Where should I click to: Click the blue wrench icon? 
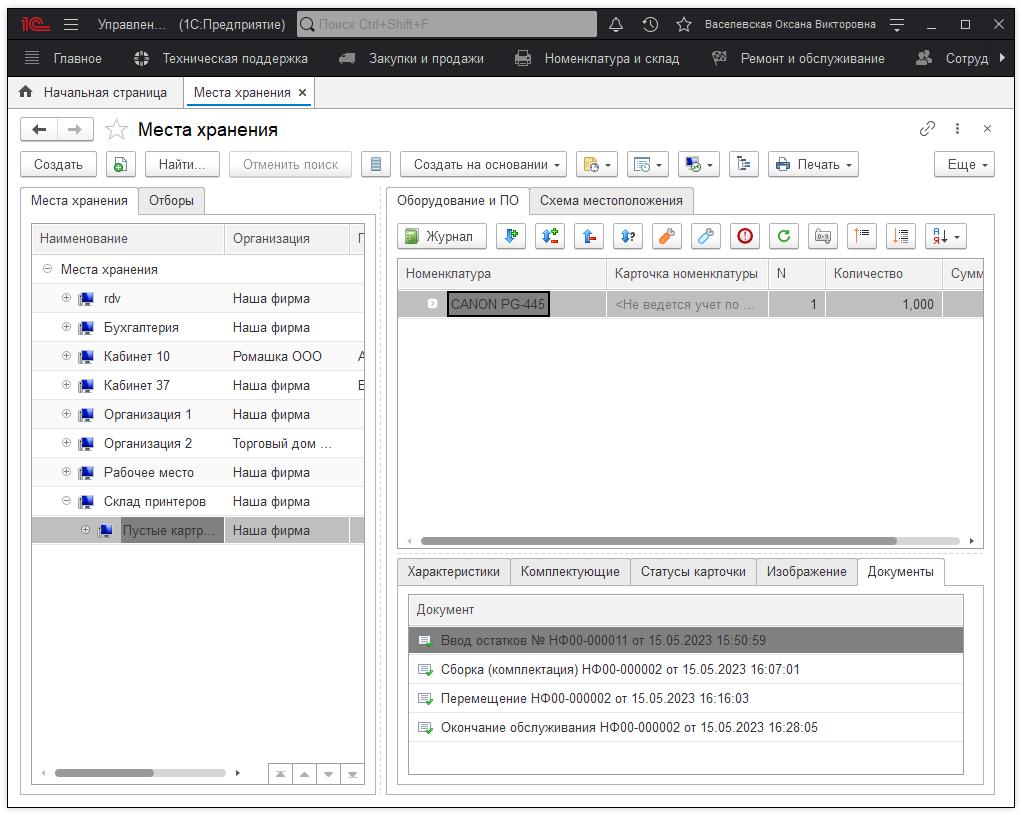coord(706,236)
